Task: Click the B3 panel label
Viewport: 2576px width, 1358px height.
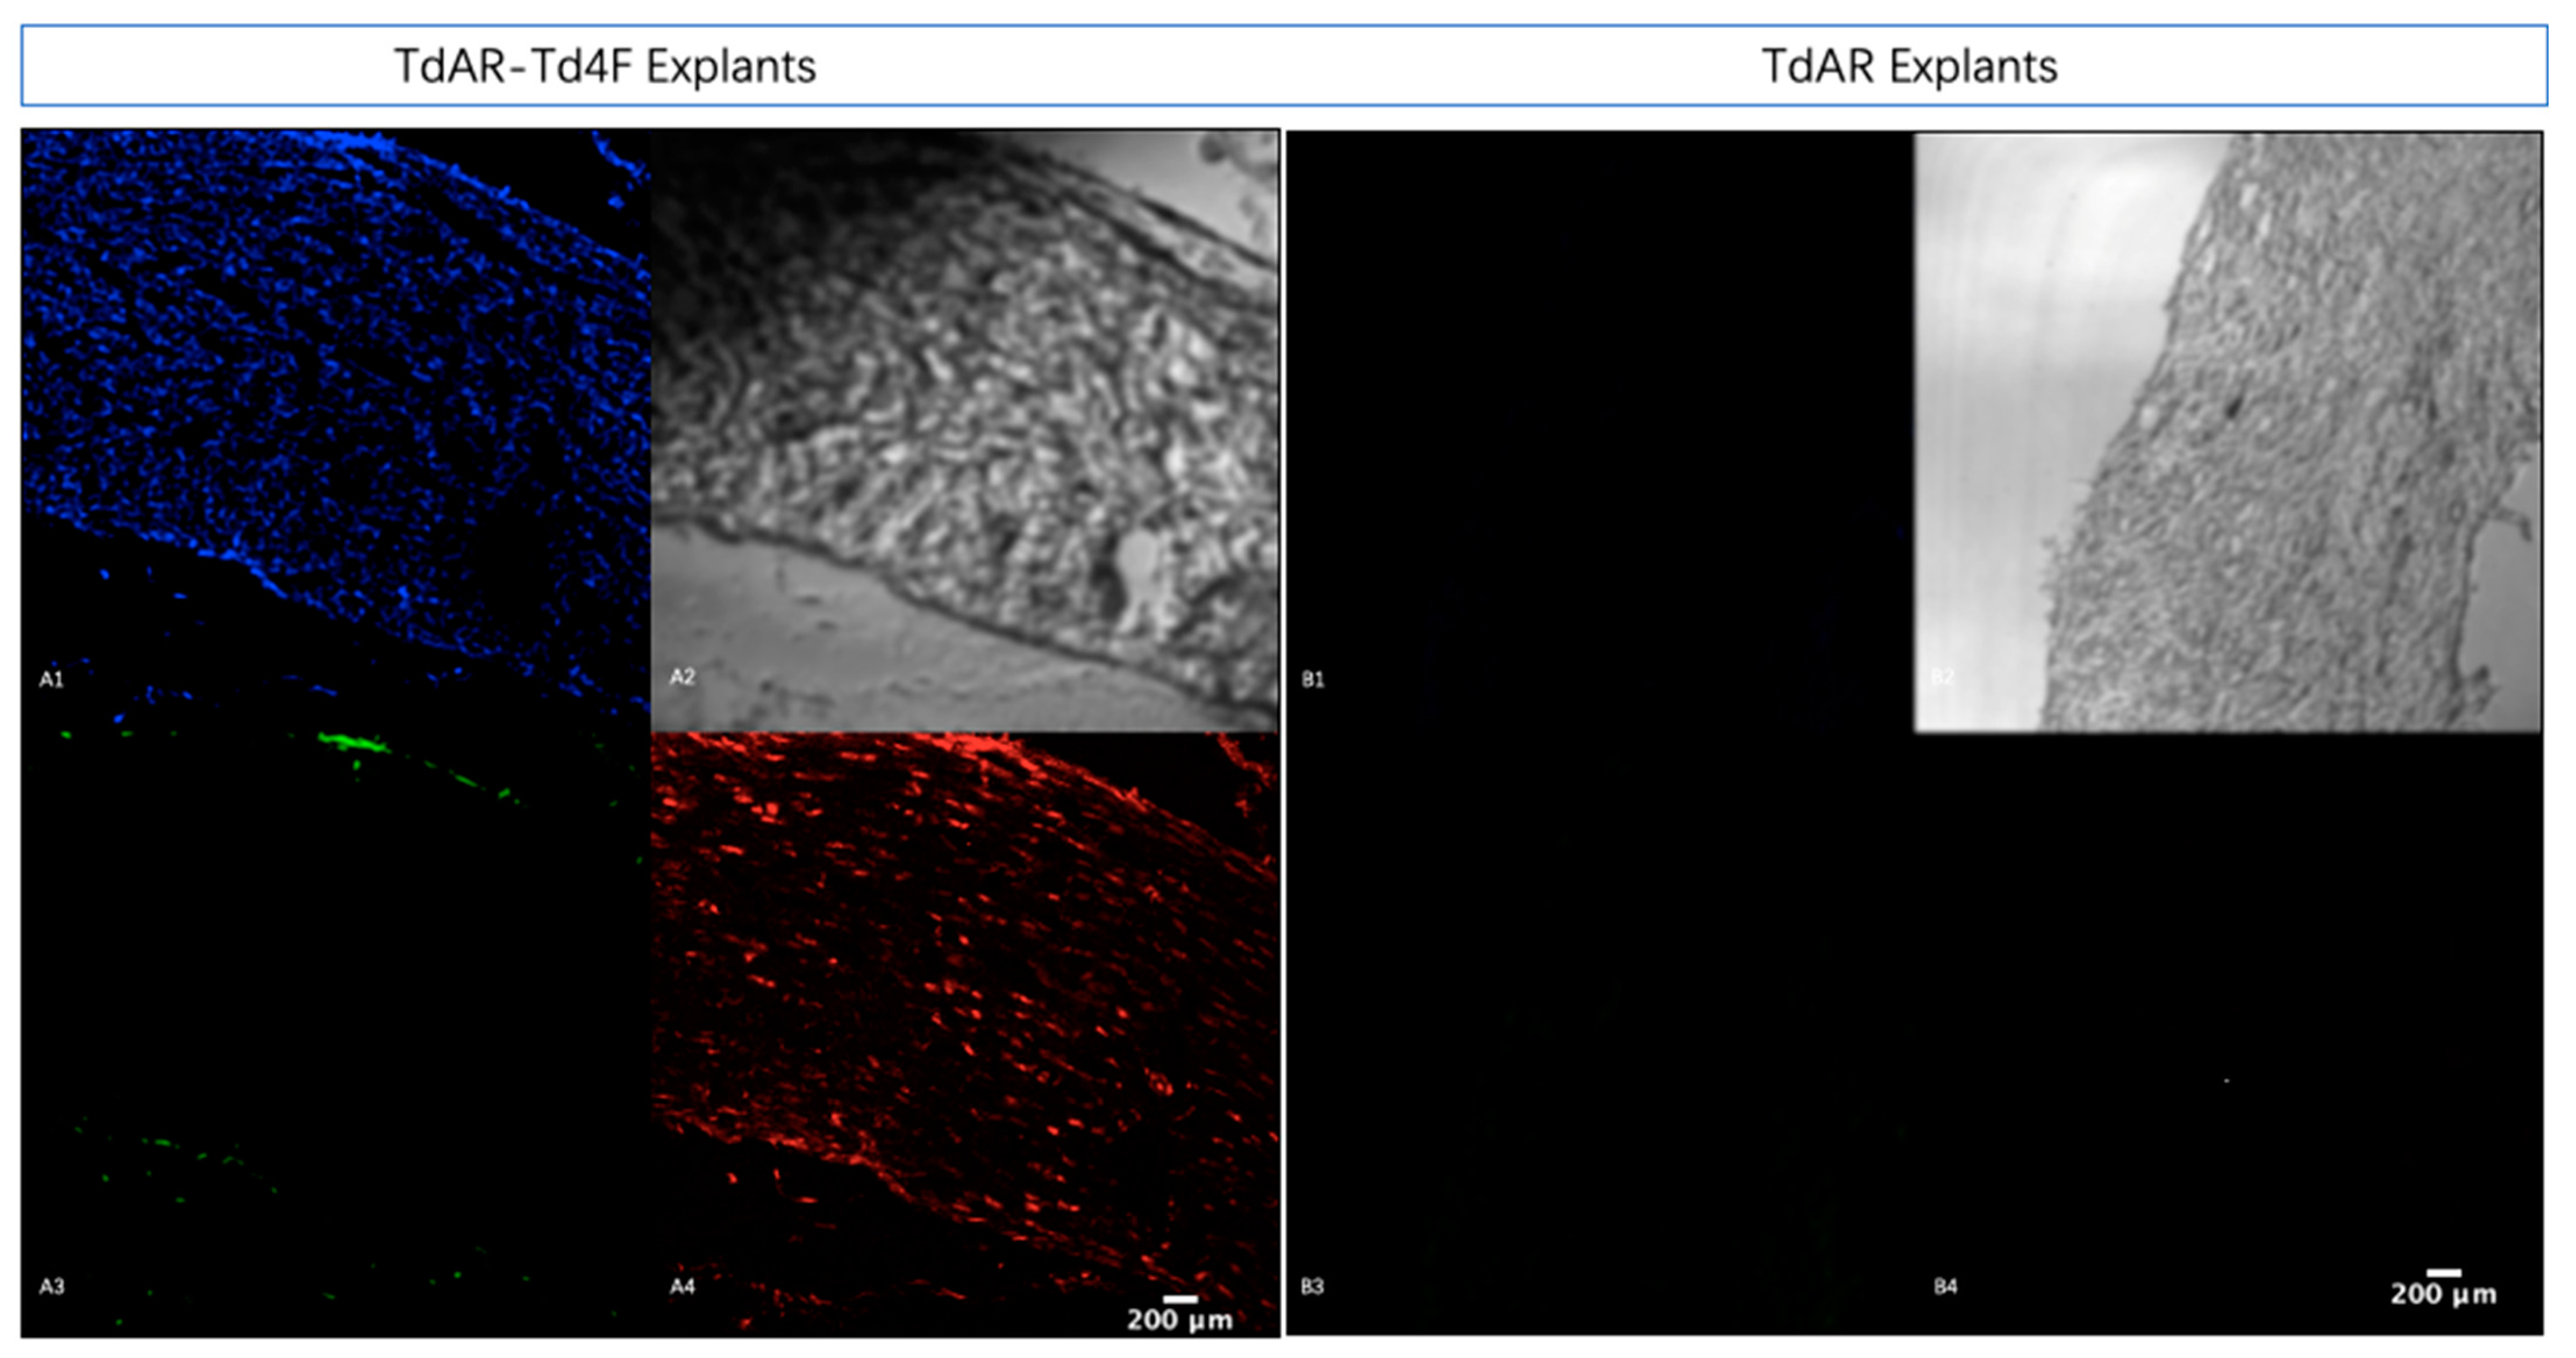Action: tap(1313, 1287)
